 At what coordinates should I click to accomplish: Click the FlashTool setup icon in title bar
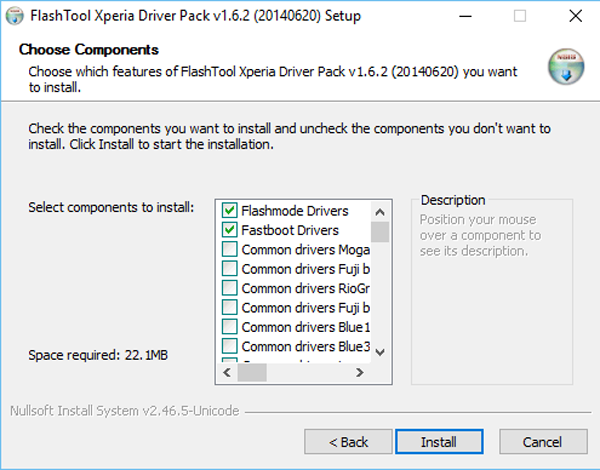pyautogui.click(x=15, y=16)
